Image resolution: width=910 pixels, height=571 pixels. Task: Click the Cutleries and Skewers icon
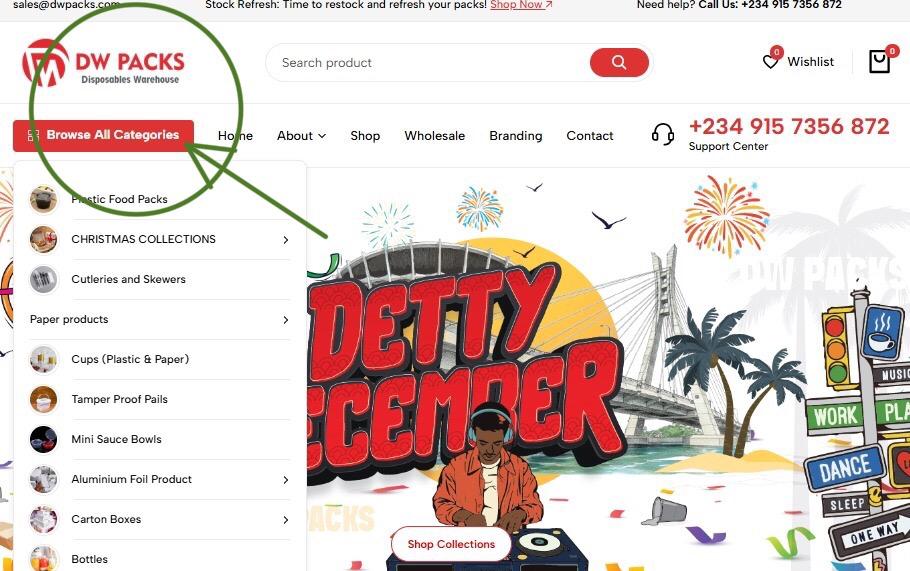(x=44, y=279)
